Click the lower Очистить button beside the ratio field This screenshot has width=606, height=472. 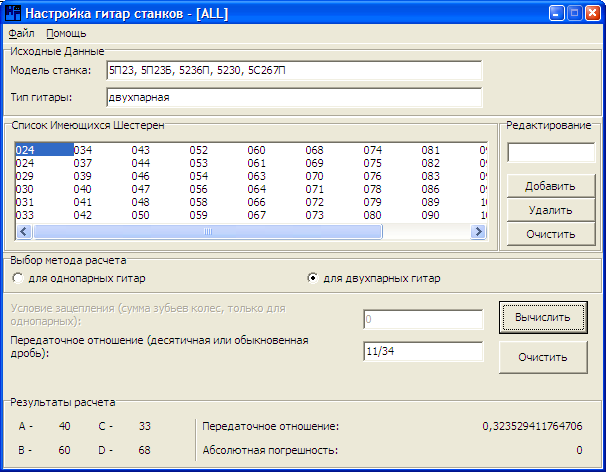(x=543, y=356)
